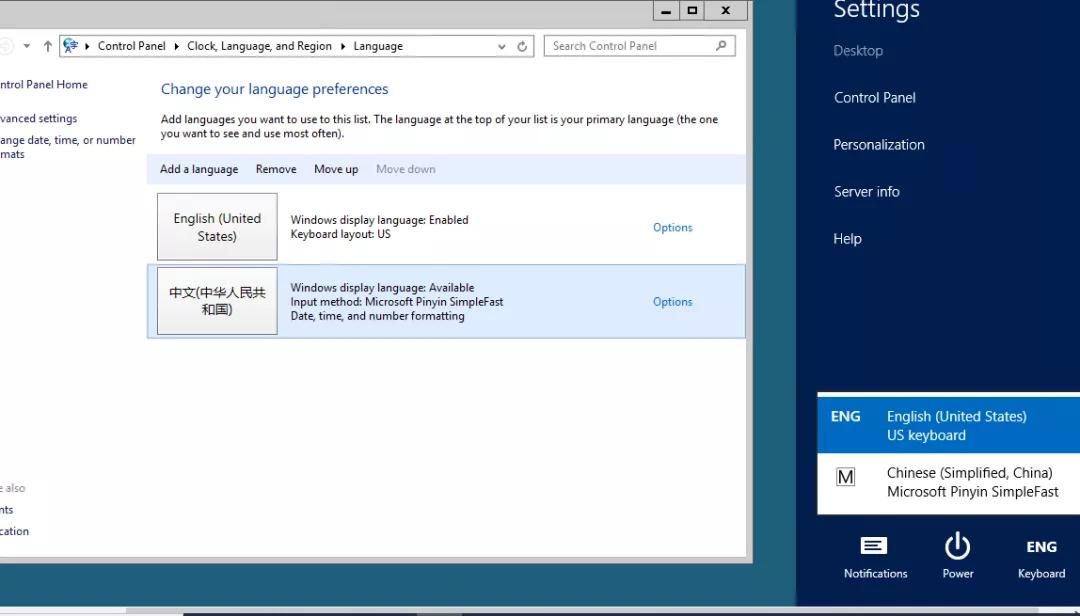
Task: Open Options for the Chinese language
Action: tap(672, 302)
